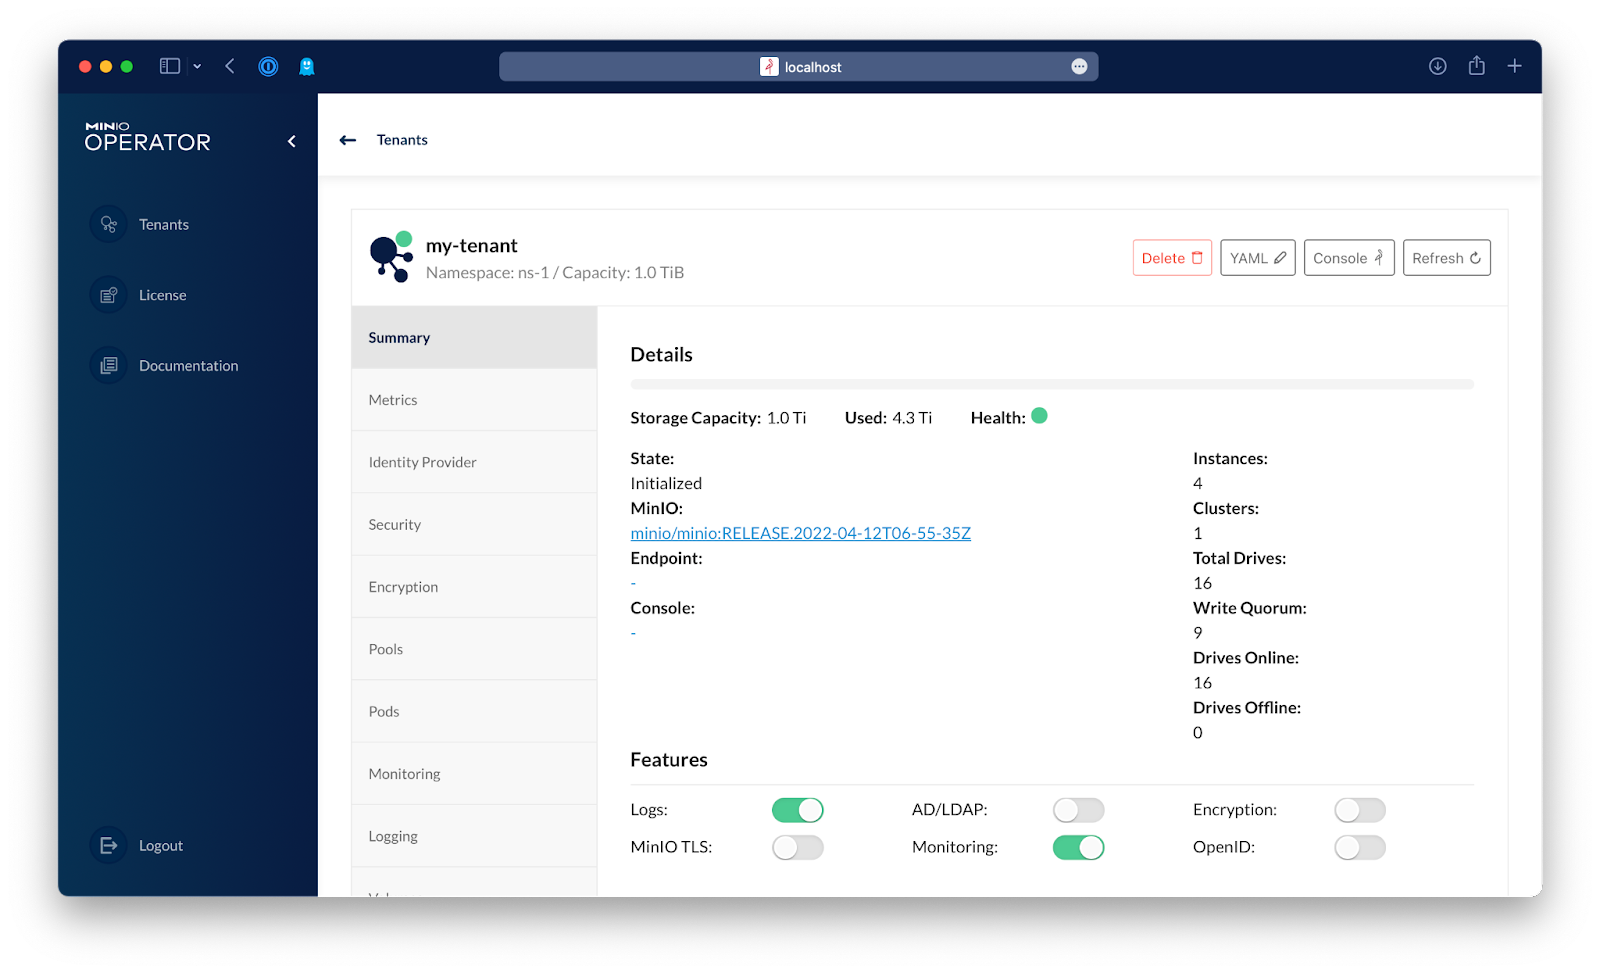Enable the MinIO TLS toggle

(797, 848)
